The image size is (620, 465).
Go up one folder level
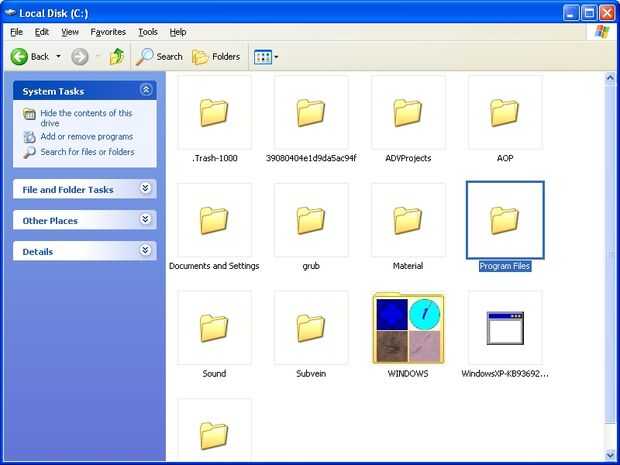117,57
